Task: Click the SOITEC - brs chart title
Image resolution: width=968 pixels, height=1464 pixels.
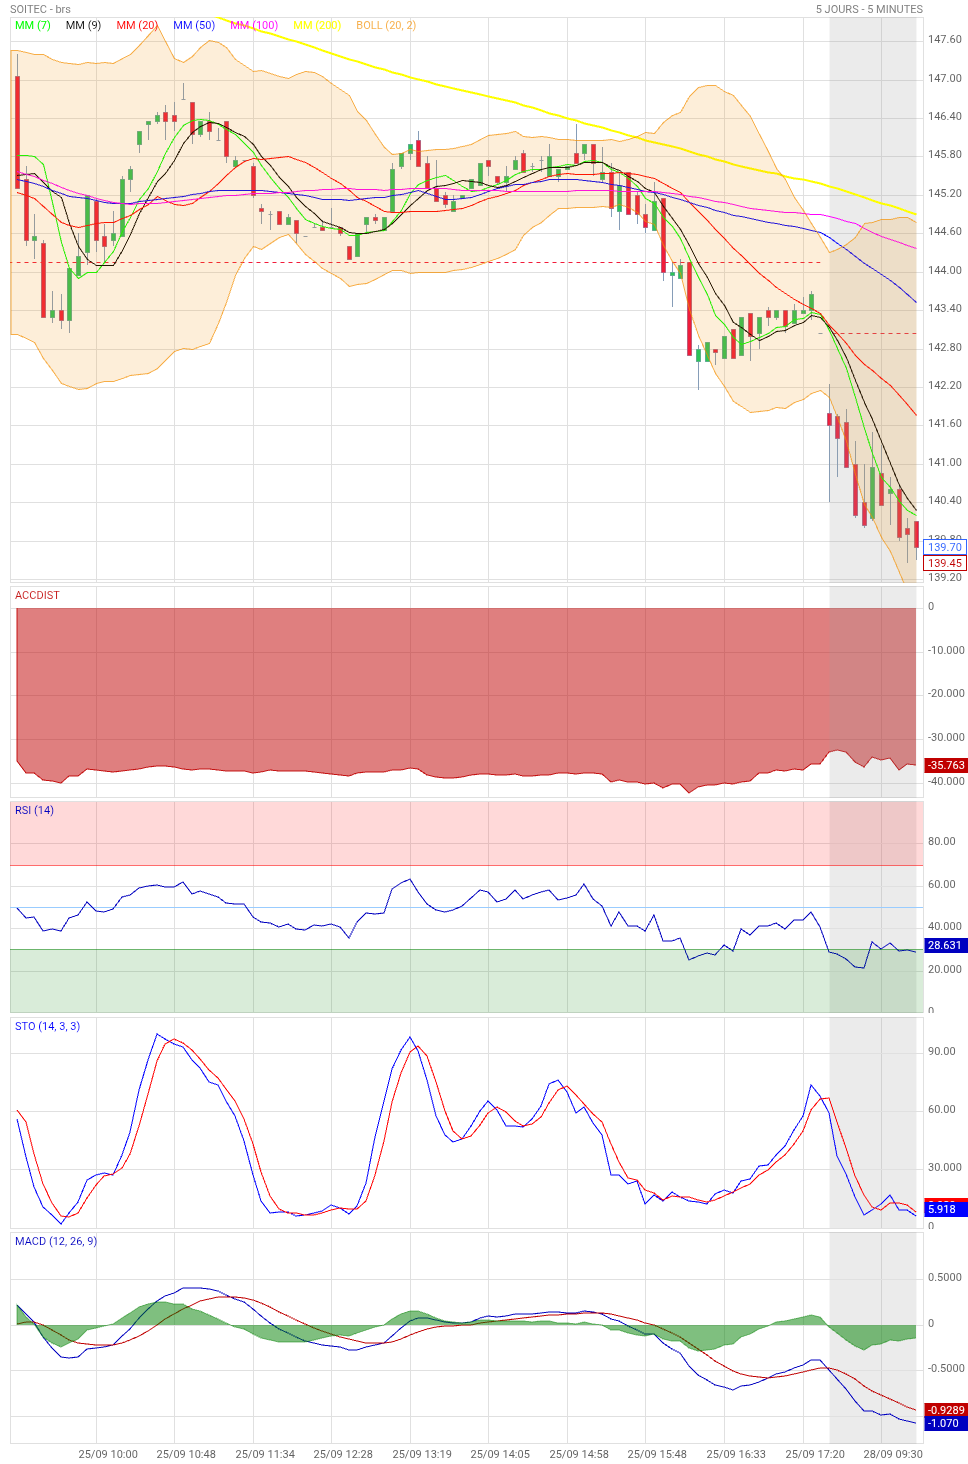Action: click(40, 9)
